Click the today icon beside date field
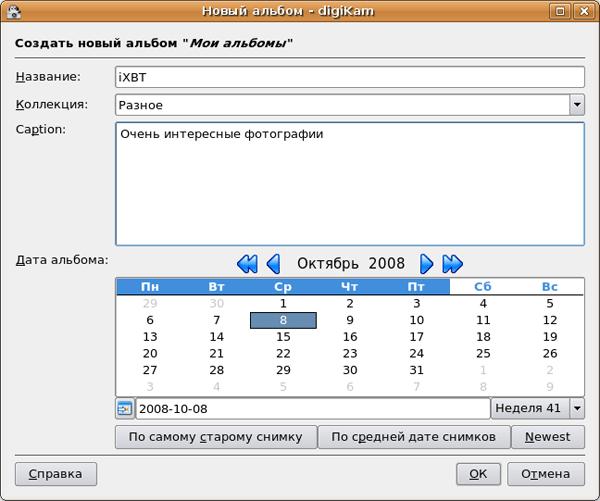Viewport: 600px width, 501px height. click(x=125, y=409)
